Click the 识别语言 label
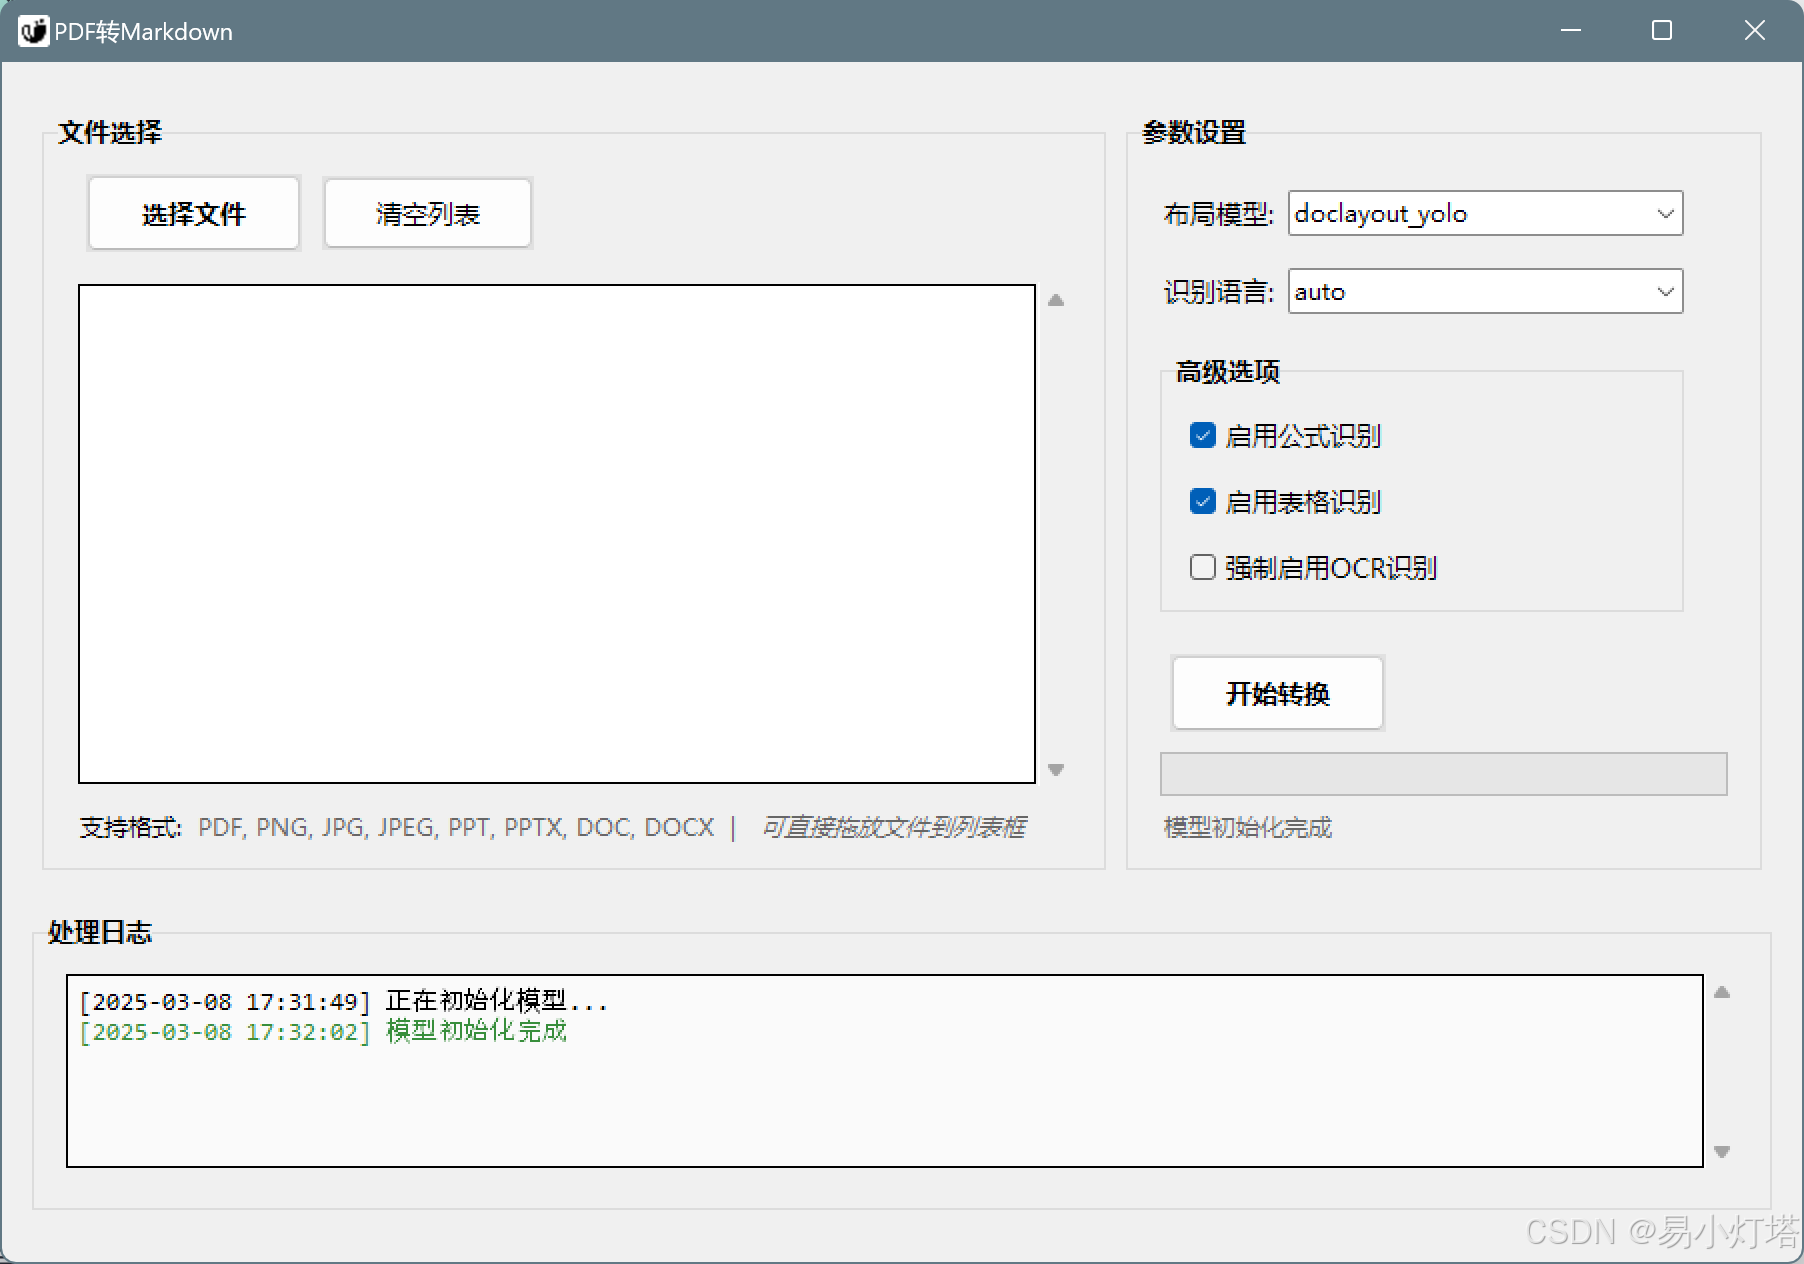This screenshot has height=1264, width=1804. coord(1218,292)
